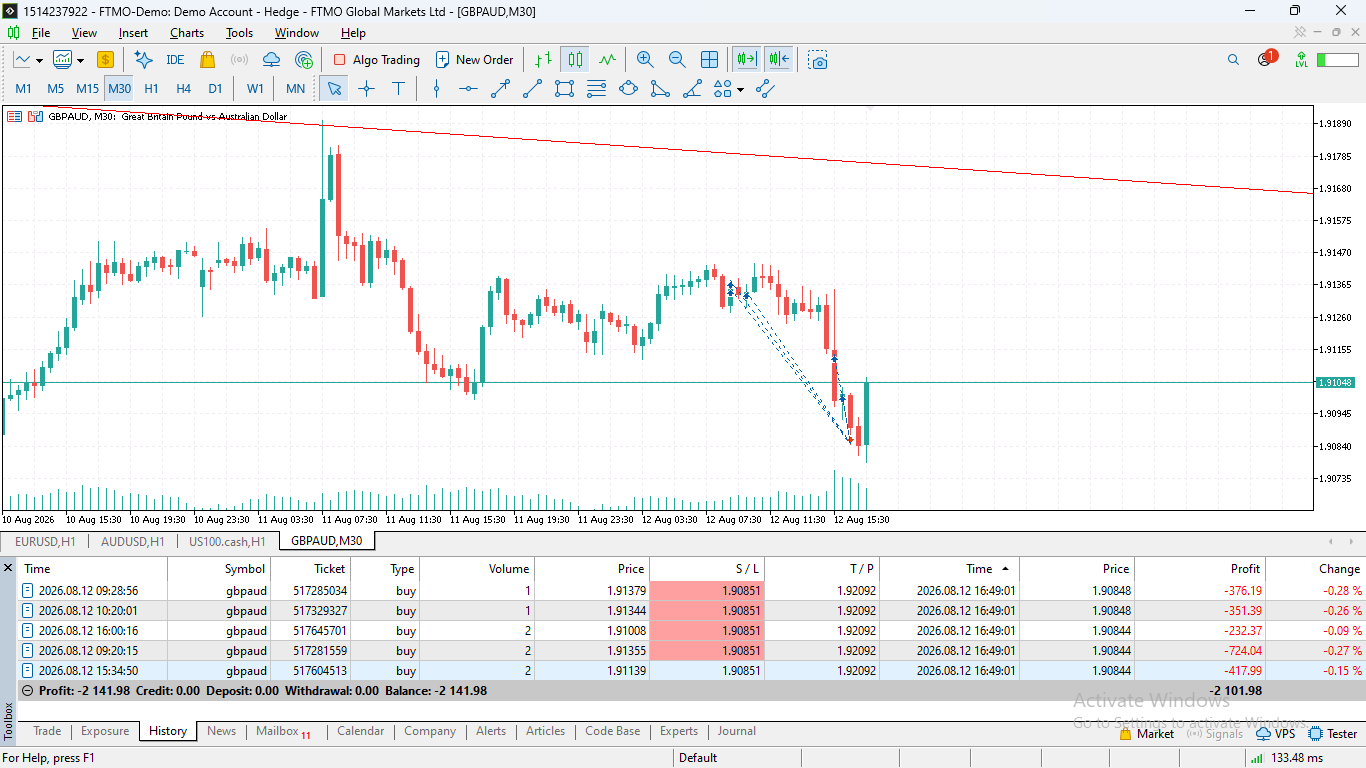Toggle chart auto scroll to end
Image resolution: width=1366 pixels, height=768 pixels.
[746, 60]
